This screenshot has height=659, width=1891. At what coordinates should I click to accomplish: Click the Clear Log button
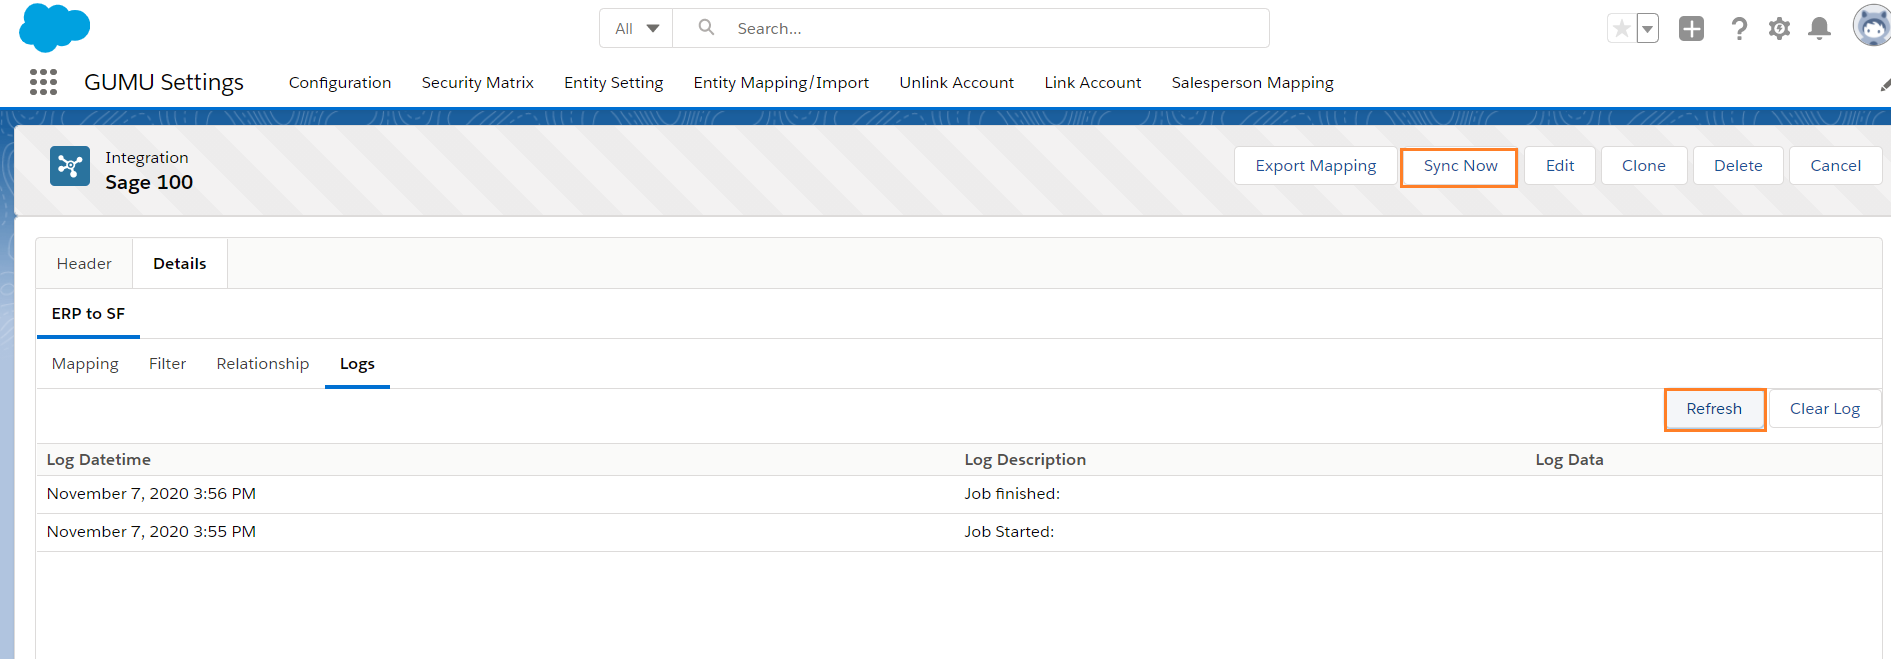(1824, 409)
